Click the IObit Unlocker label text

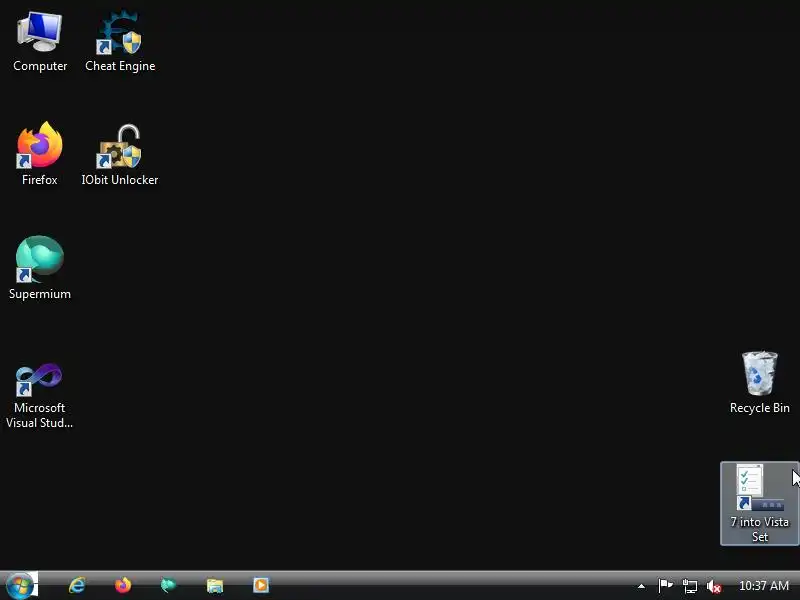pyautogui.click(x=120, y=180)
